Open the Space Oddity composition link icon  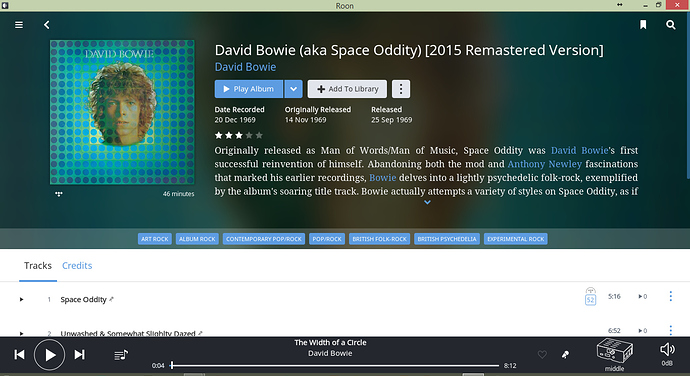(x=111, y=299)
